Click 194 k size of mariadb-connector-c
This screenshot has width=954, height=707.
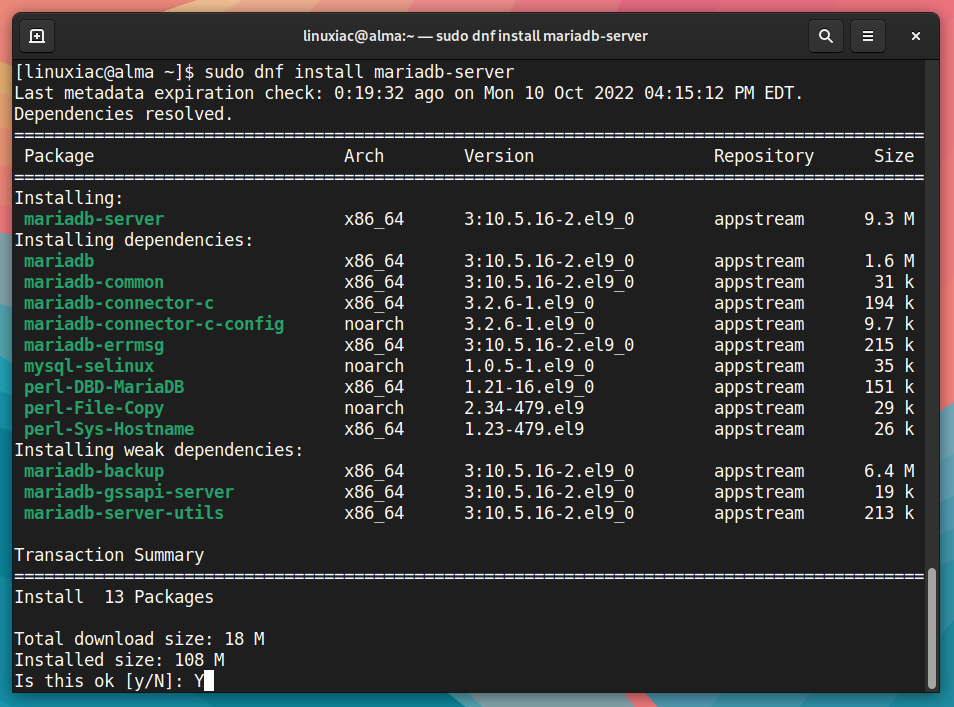pyautogui.click(x=889, y=303)
